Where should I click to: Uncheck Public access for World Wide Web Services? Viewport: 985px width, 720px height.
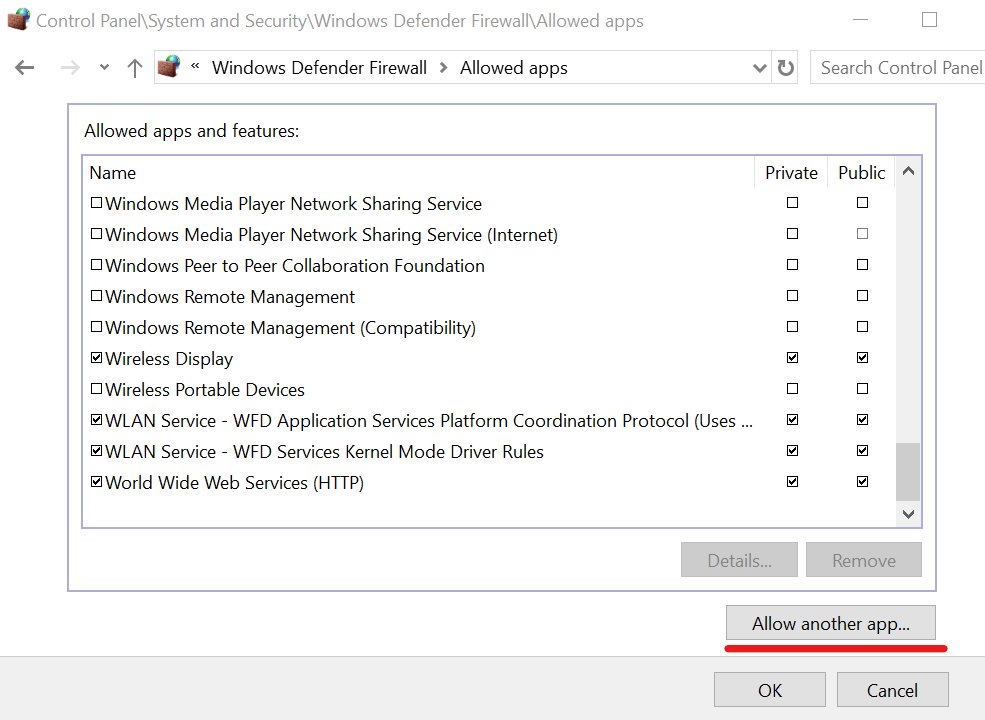point(862,481)
